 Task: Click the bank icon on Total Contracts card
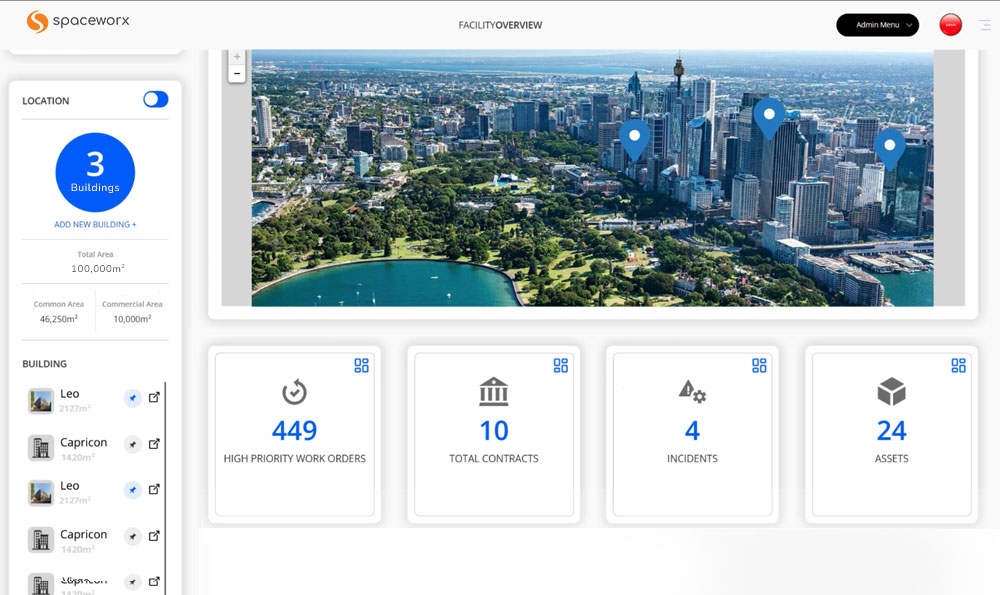(x=493, y=392)
